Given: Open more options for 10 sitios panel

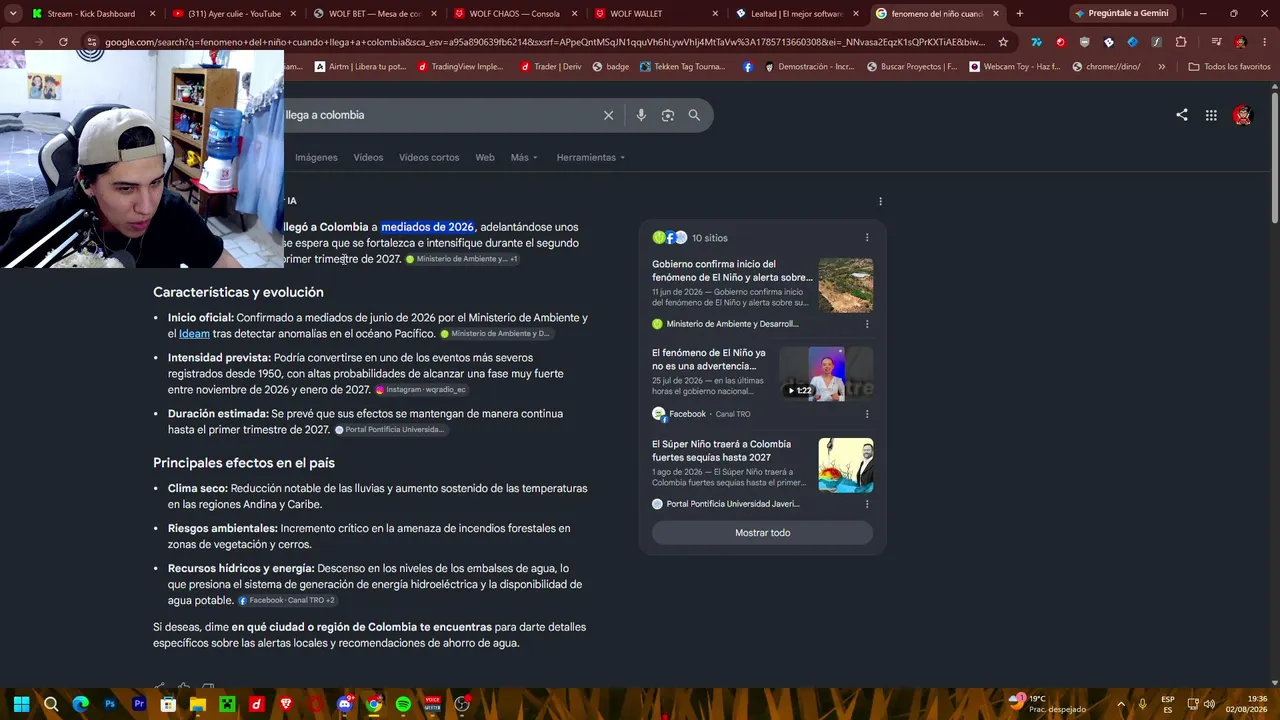Looking at the screenshot, I should click(867, 238).
